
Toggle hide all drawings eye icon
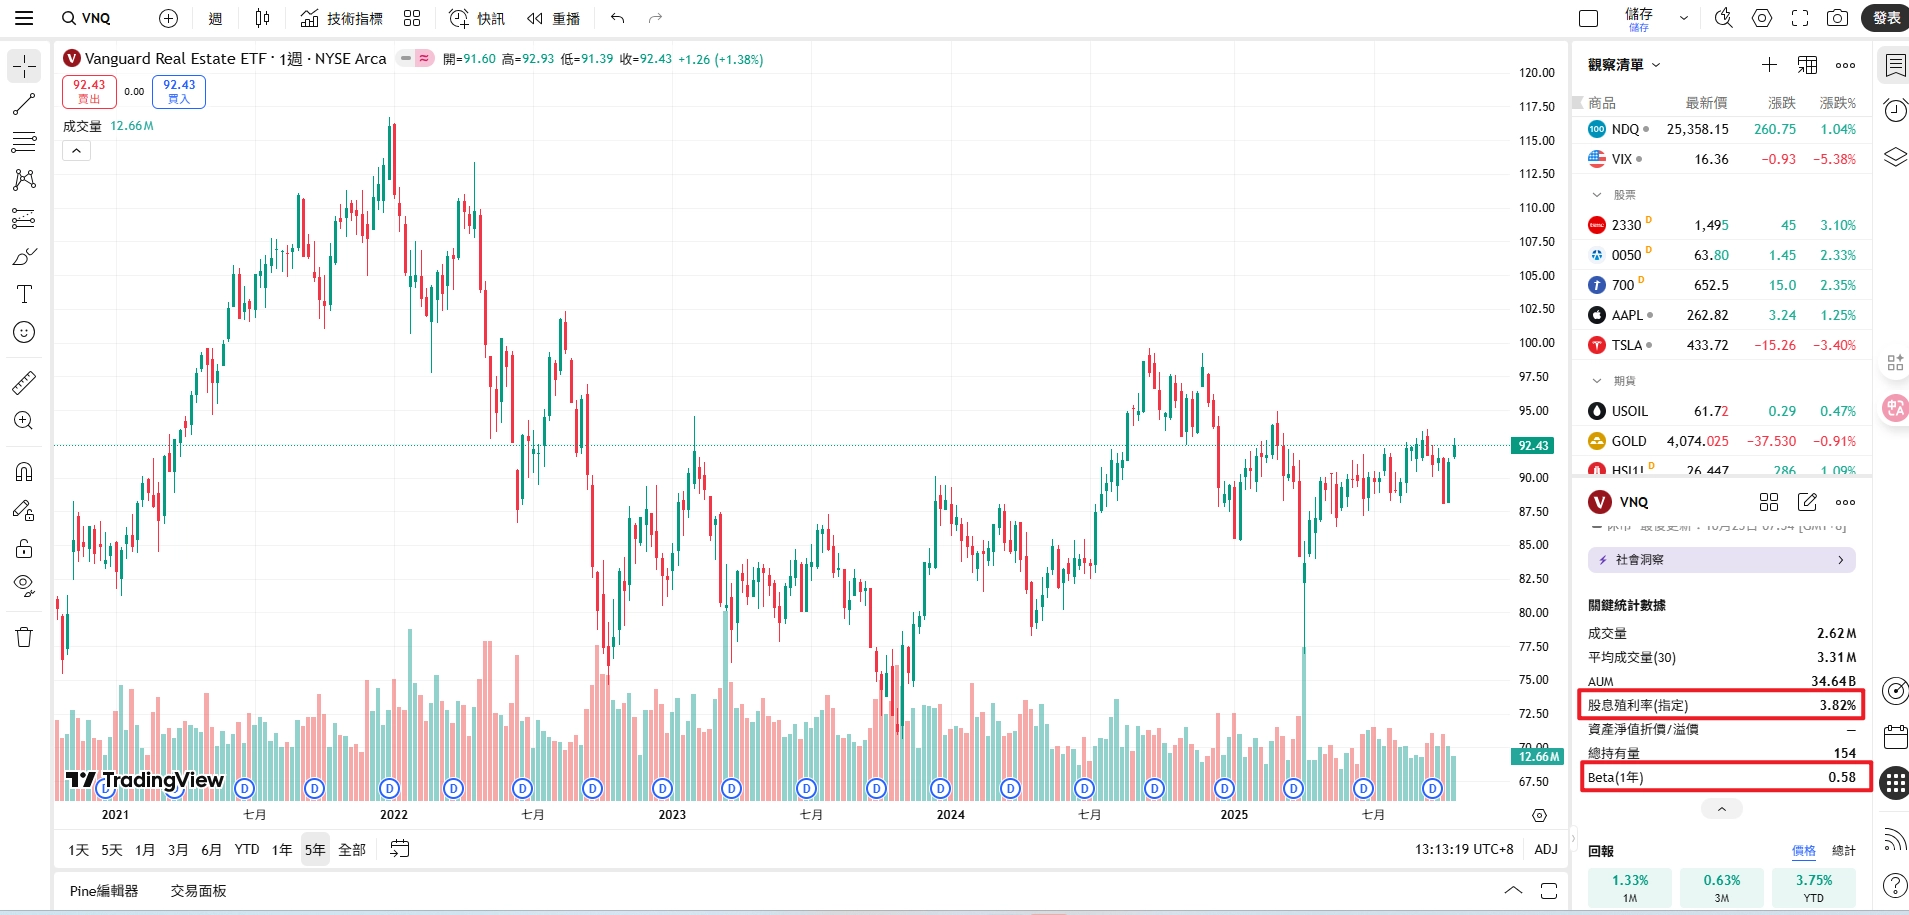pyautogui.click(x=24, y=585)
